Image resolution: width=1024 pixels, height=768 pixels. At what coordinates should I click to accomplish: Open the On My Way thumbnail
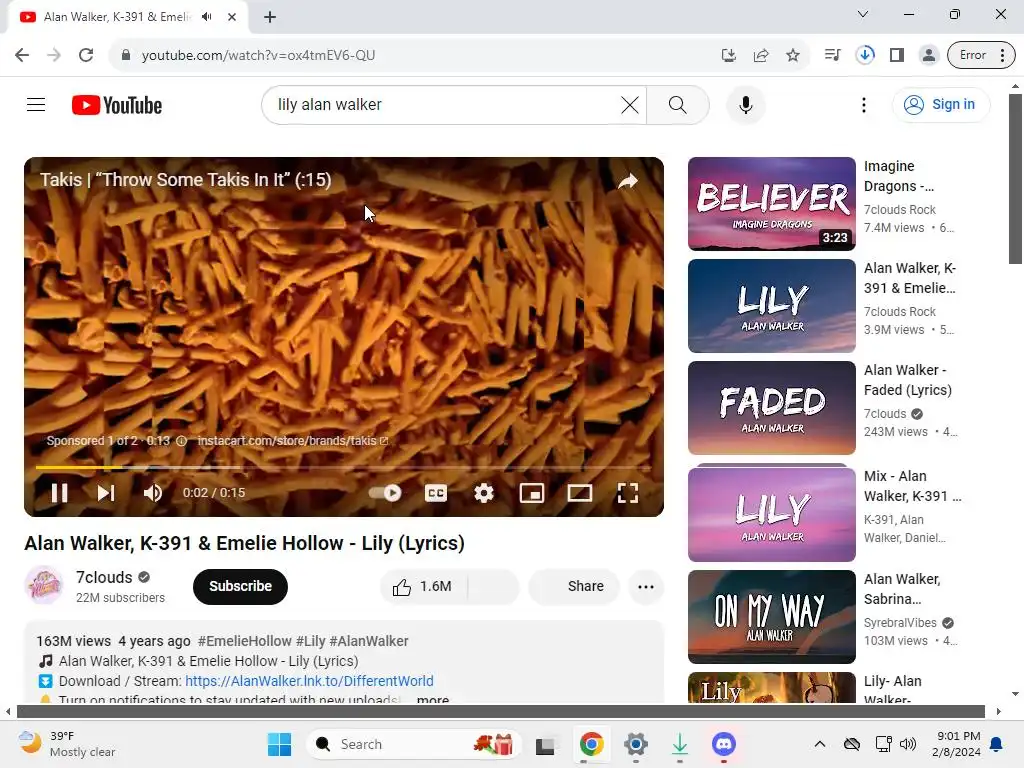pos(772,616)
